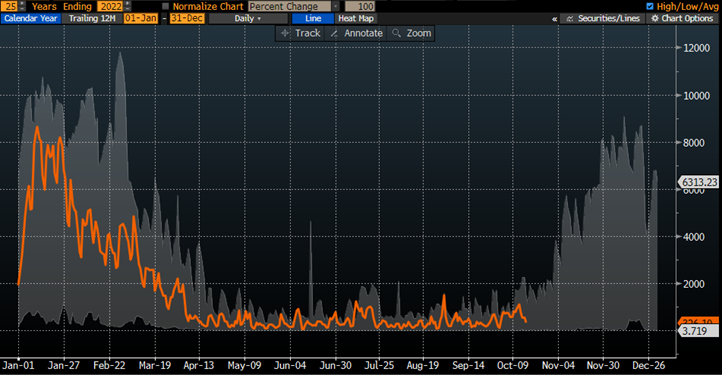Viewport: 722px width, 375px height.
Task: Click the Jul-25 x-axis date label
Action: (x=379, y=365)
